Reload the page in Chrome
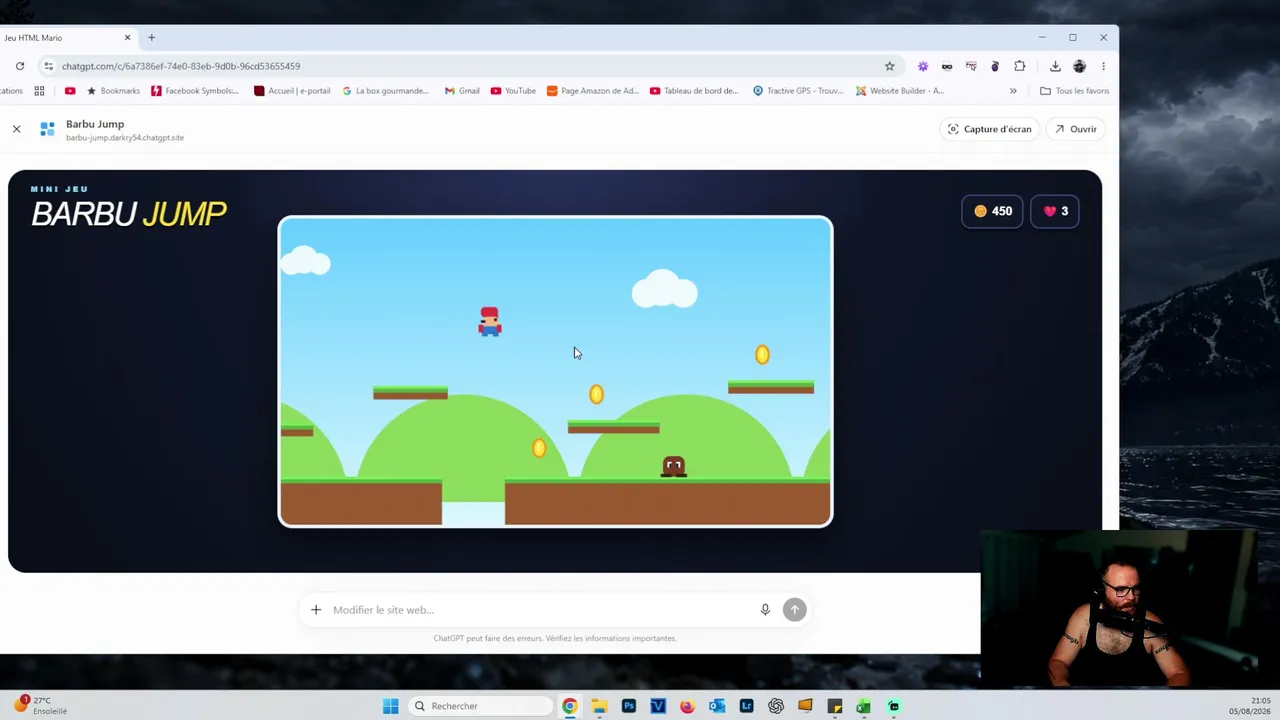The width and height of the screenshot is (1280, 720). 20,66
